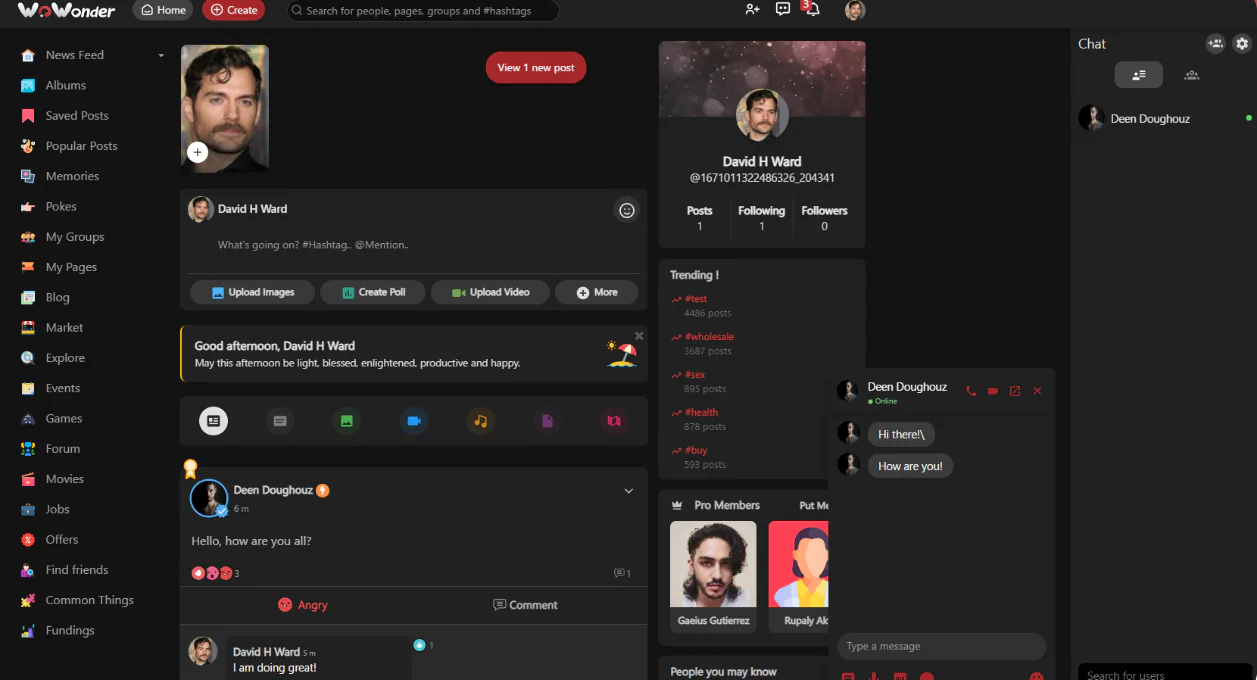Select the maps filter icon
1257x680 pixels.
614,421
